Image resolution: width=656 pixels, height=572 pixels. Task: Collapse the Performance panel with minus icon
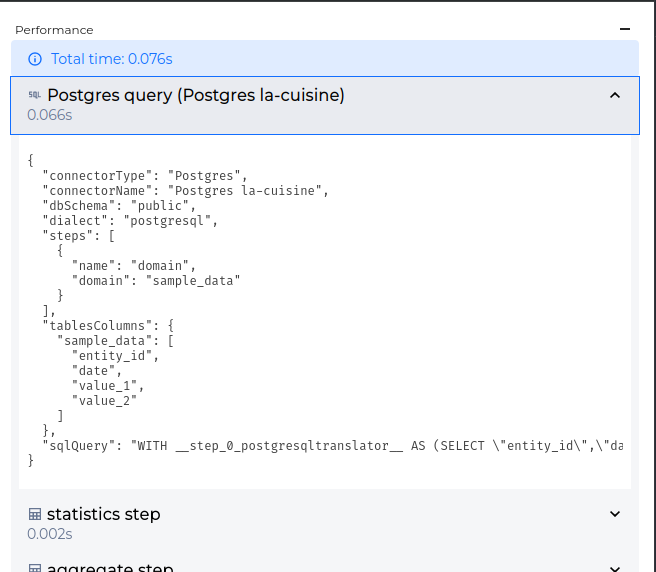pyautogui.click(x=625, y=30)
